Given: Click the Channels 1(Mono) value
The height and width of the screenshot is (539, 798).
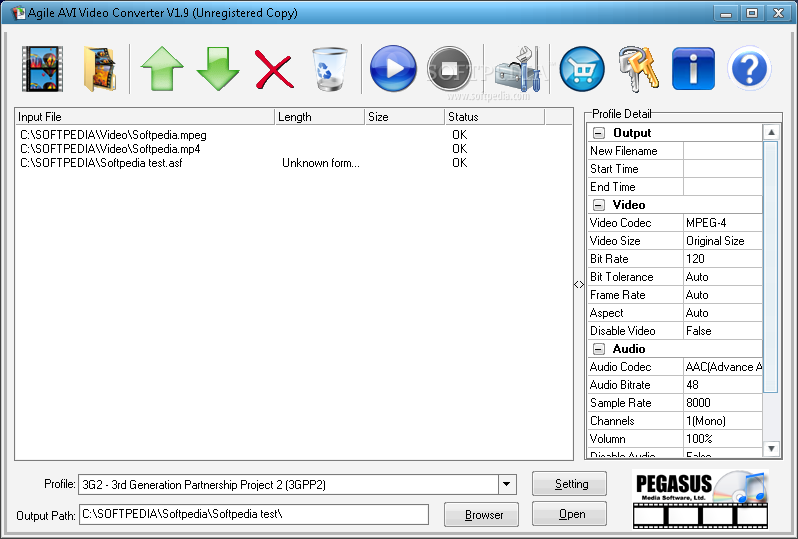Looking at the screenshot, I should pos(723,421).
